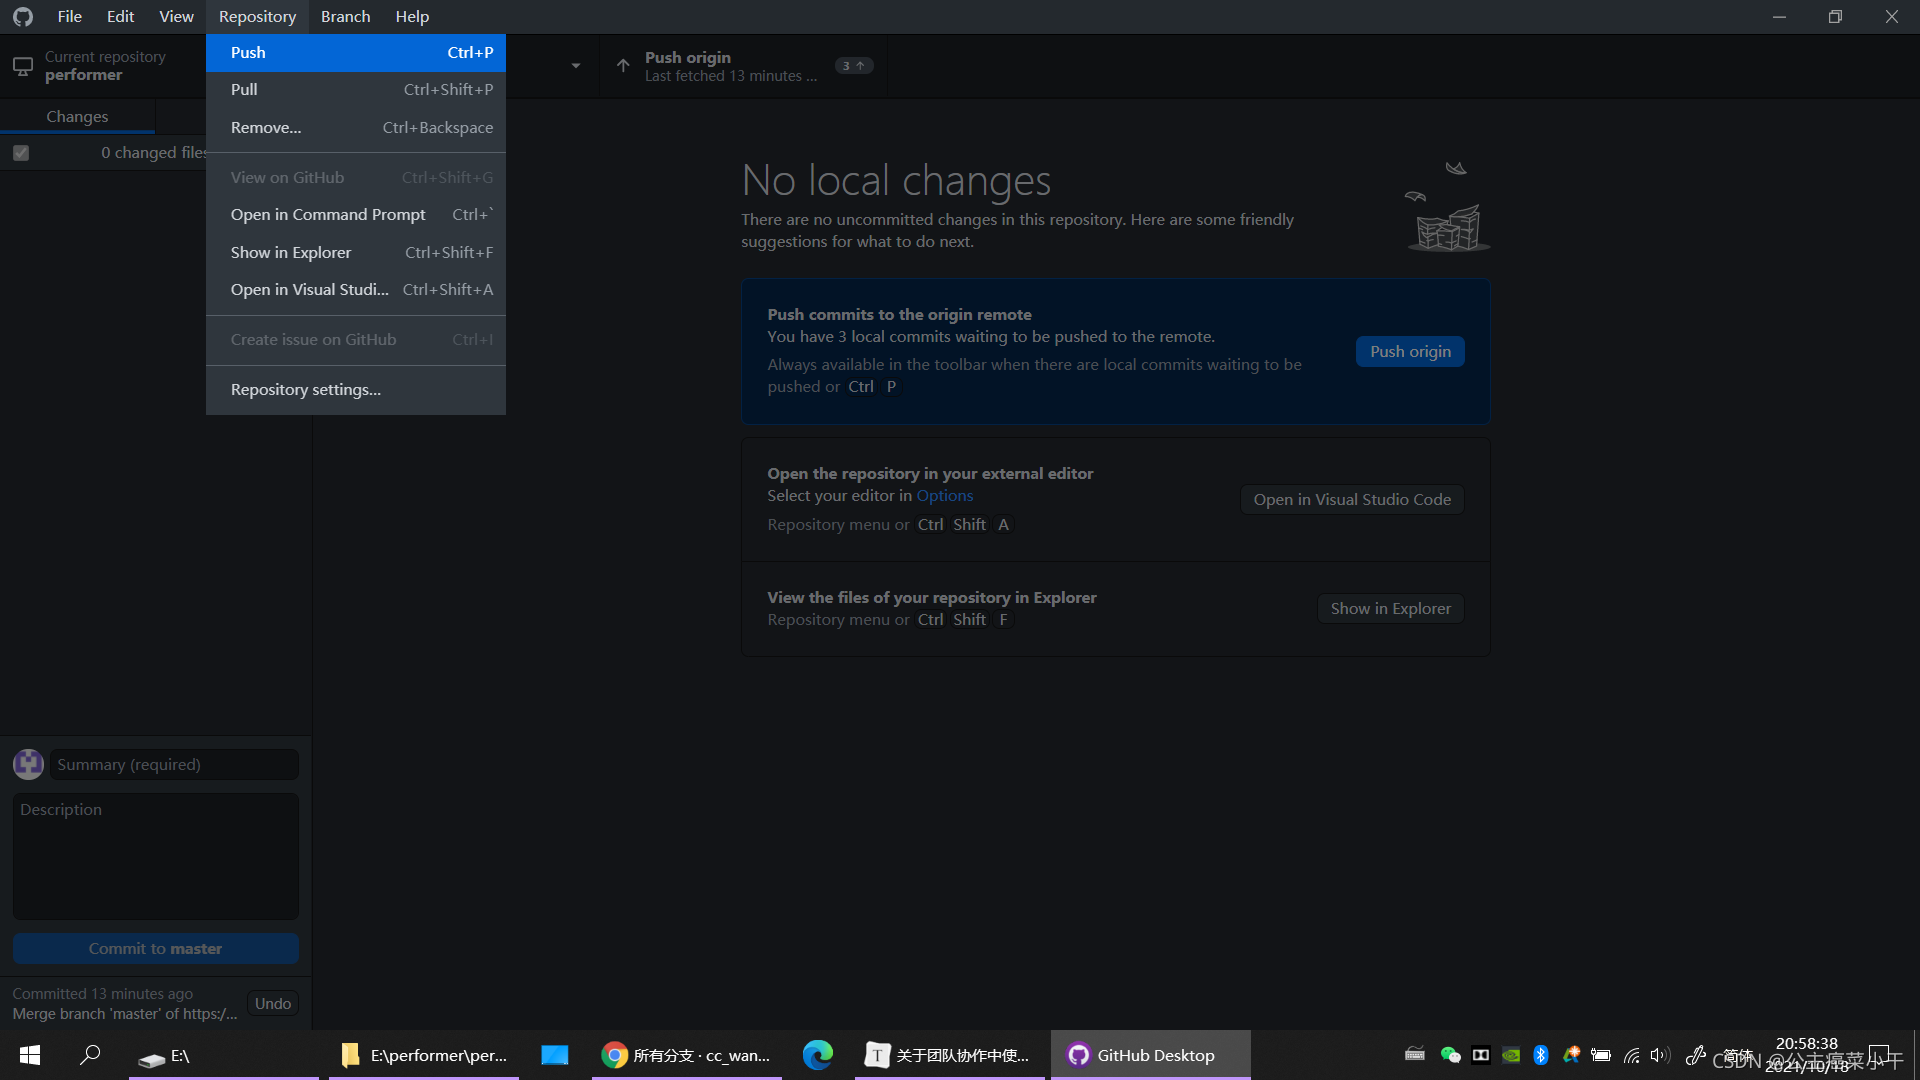Open Repository settings... menu entry

click(356, 390)
